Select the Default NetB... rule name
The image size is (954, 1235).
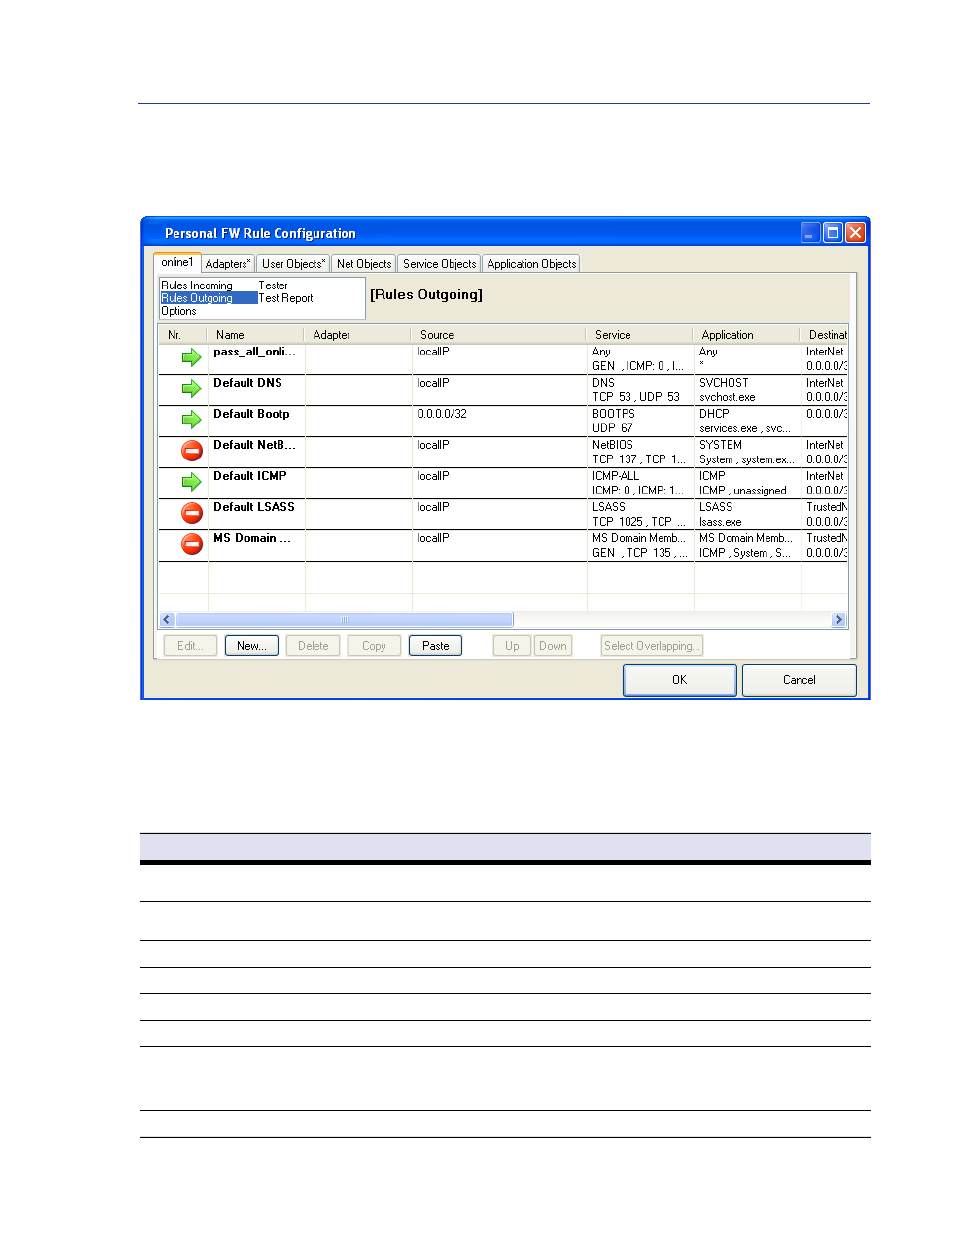[x=254, y=445]
